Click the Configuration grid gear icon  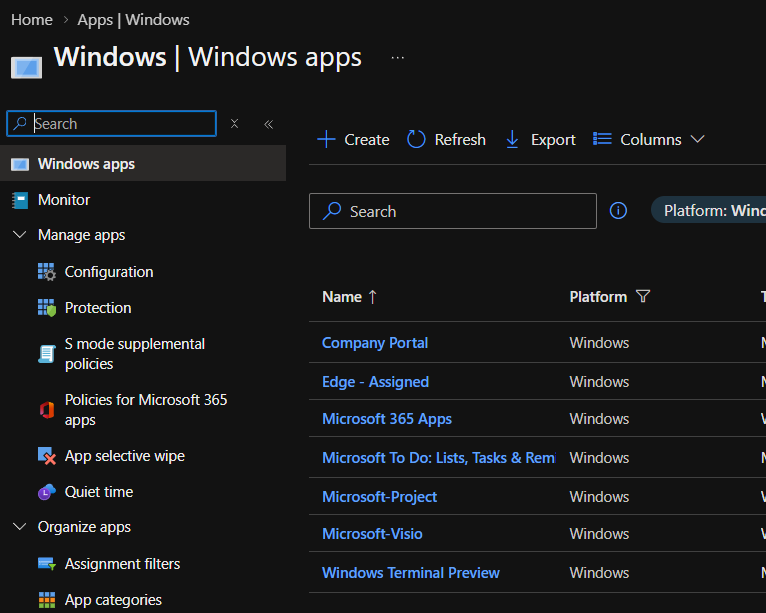tap(47, 272)
